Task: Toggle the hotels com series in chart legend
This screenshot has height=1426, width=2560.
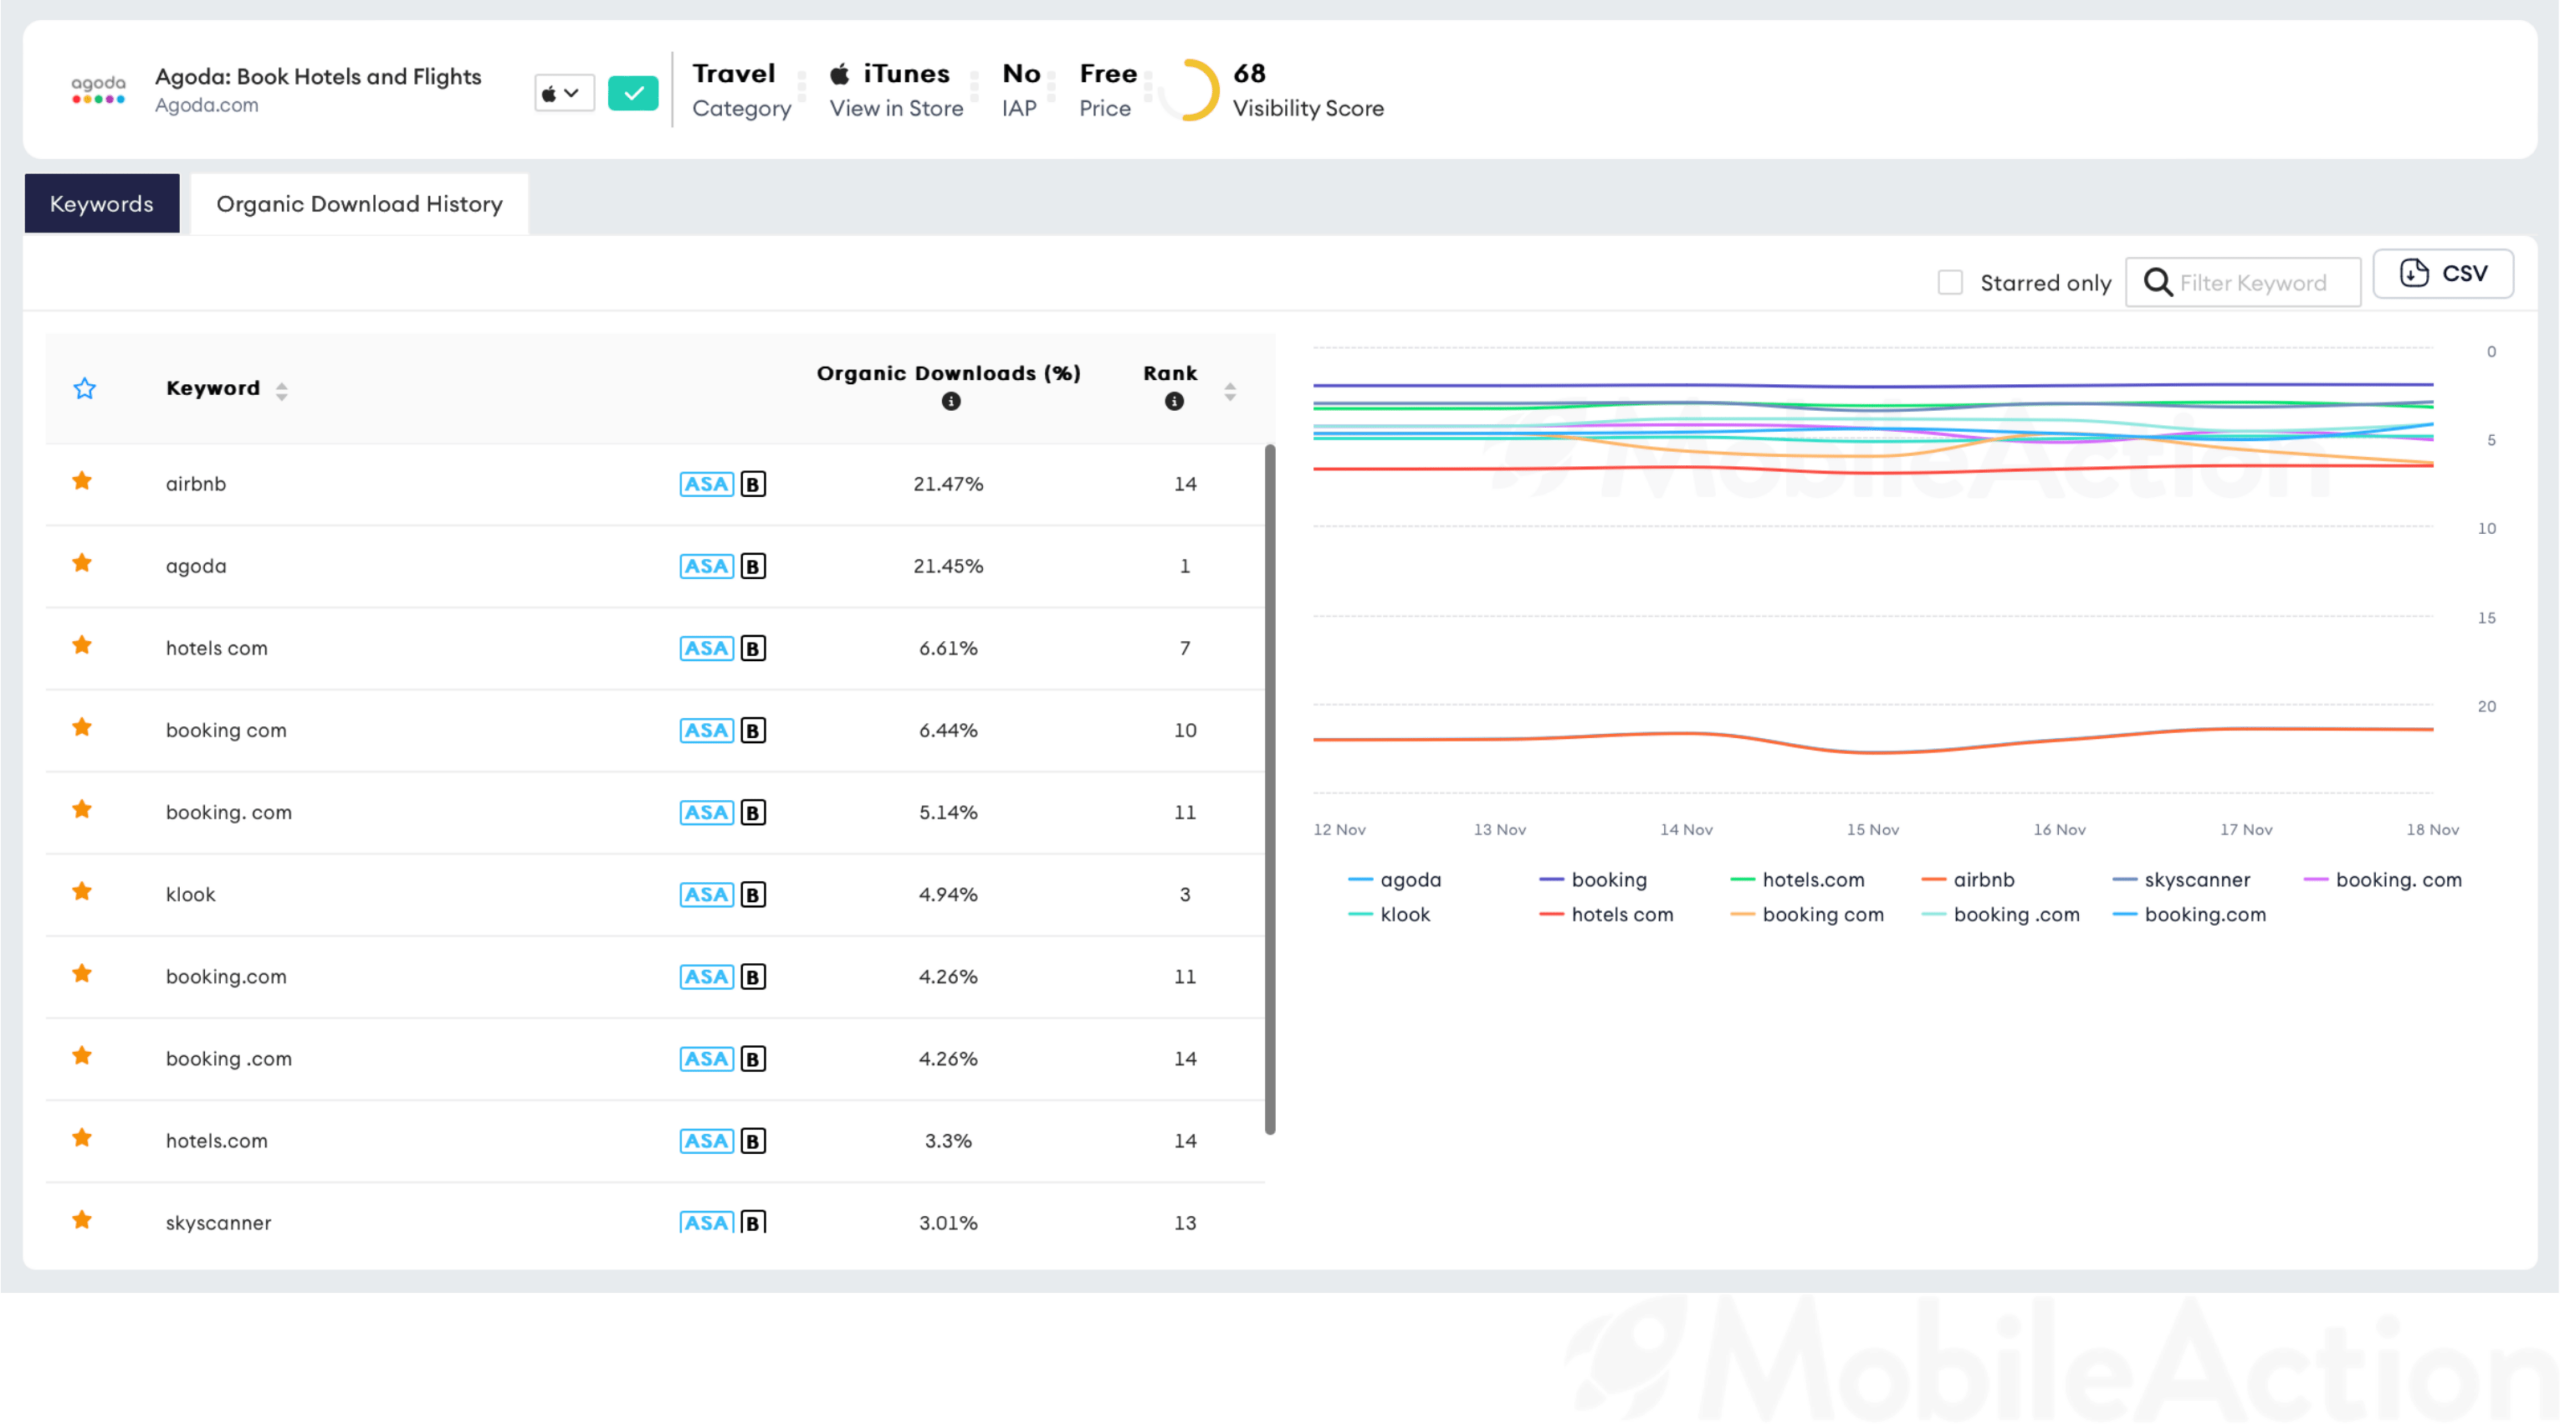Action: pyautogui.click(x=1606, y=916)
